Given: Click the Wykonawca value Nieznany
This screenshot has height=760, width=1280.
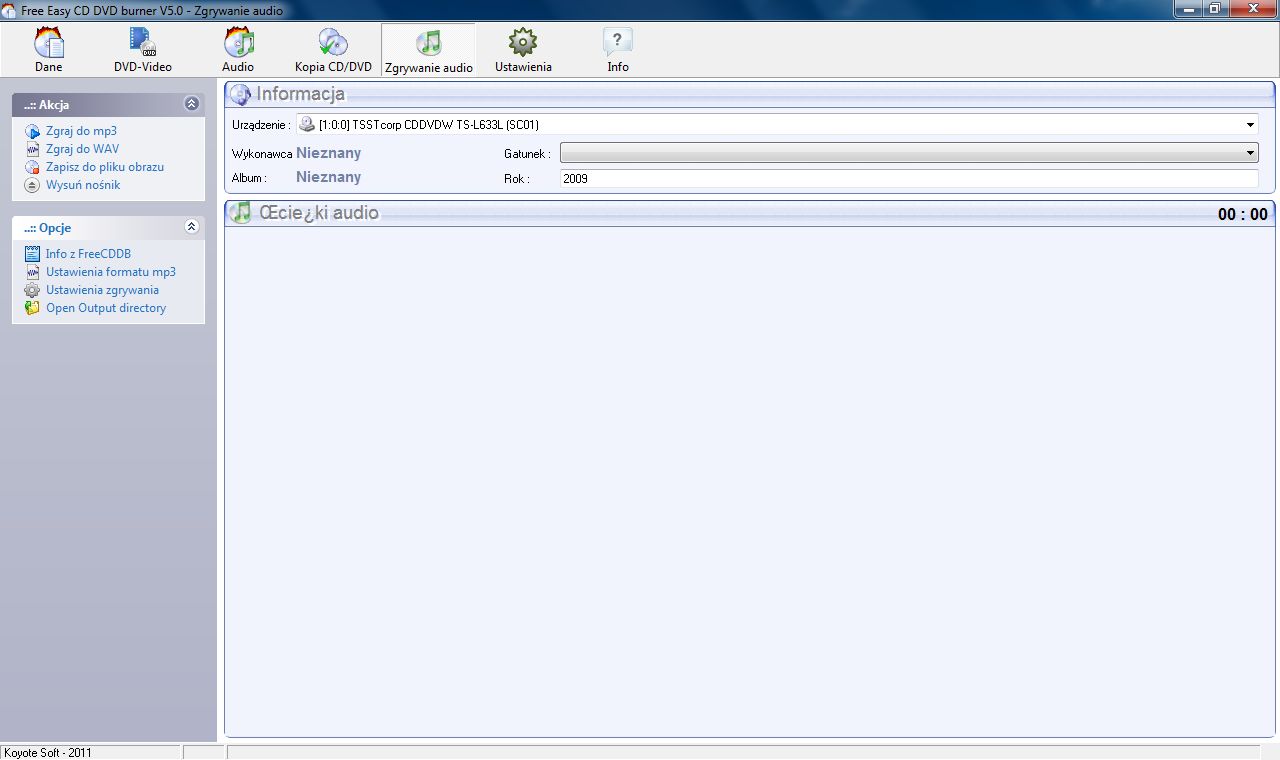Looking at the screenshot, I should pyautogui.click(x=328, y=153).
